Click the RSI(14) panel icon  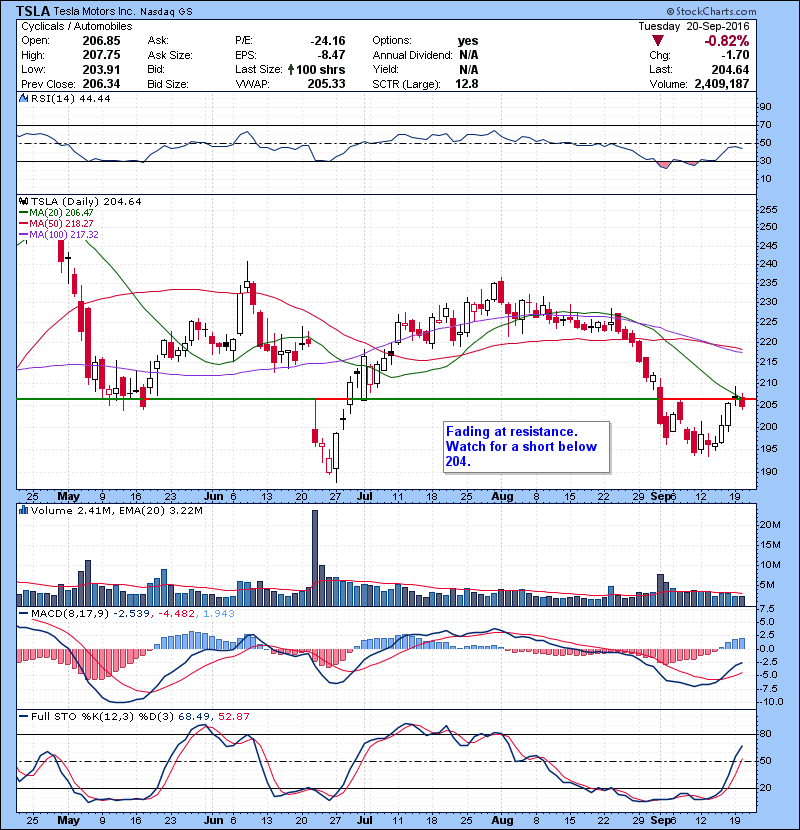click(x=23, y=98)
